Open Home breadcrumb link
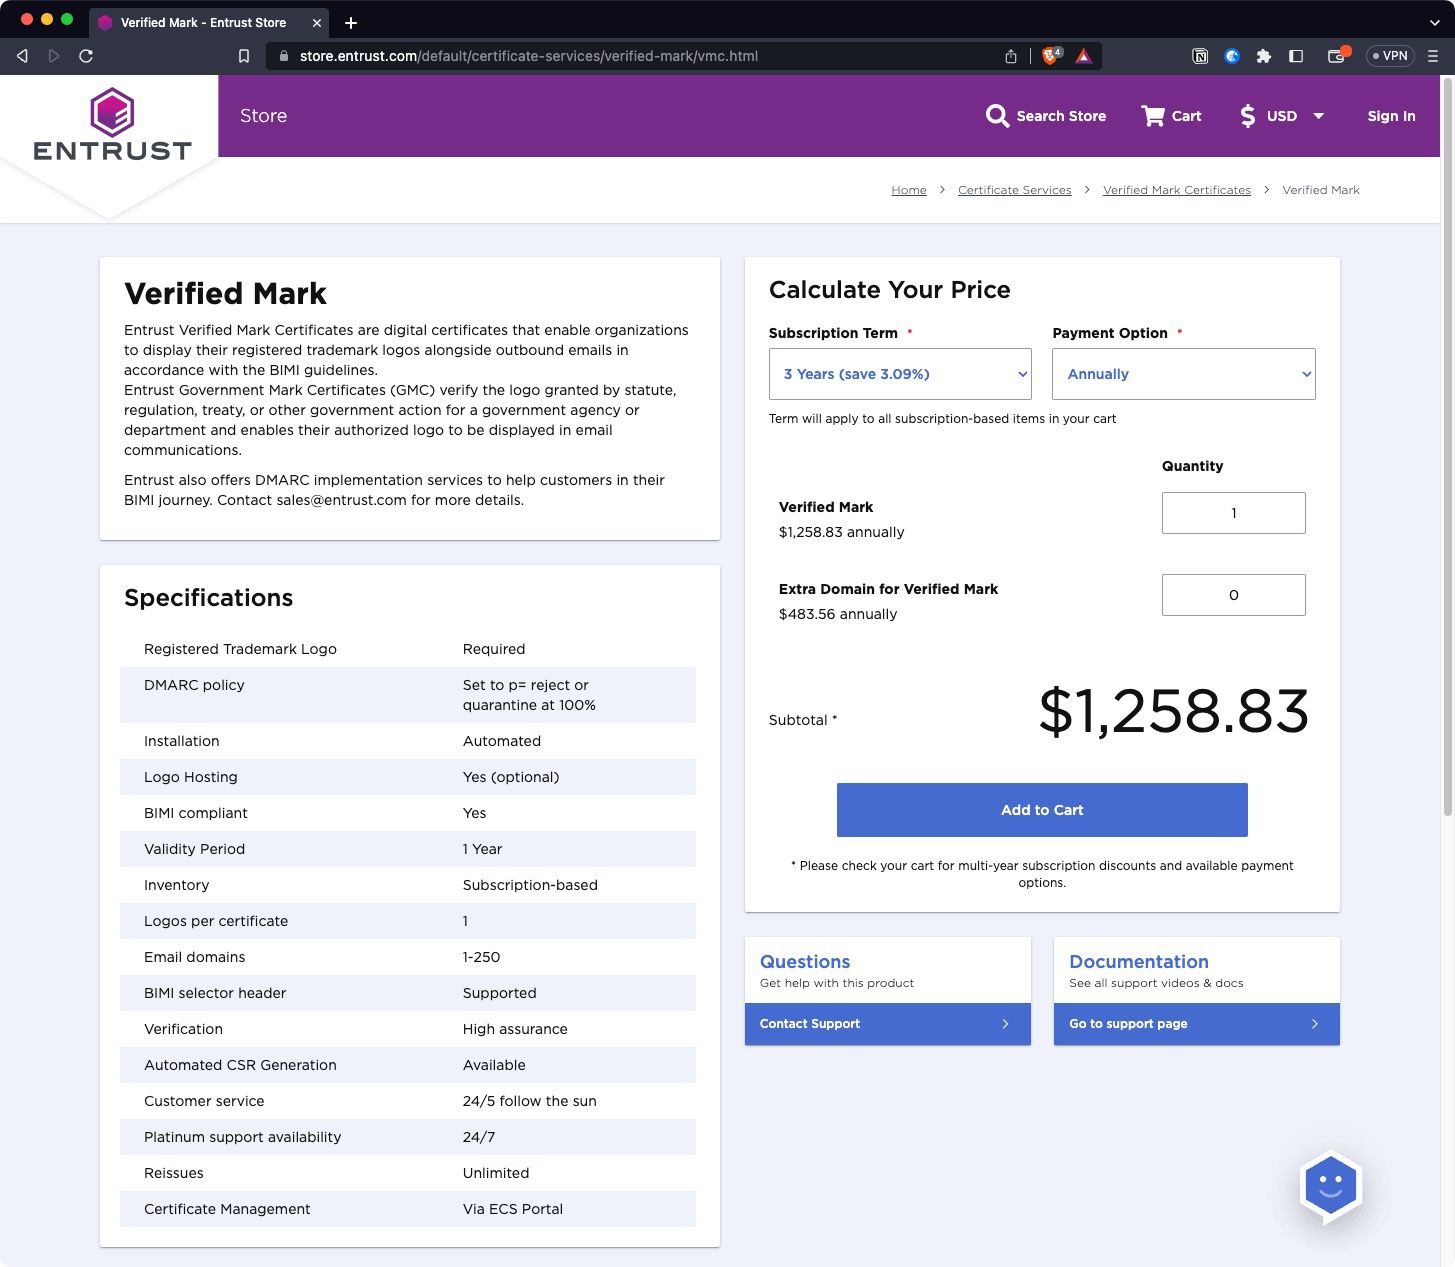This screenshot has height=1267, width=1455. [x=909, y=190]
